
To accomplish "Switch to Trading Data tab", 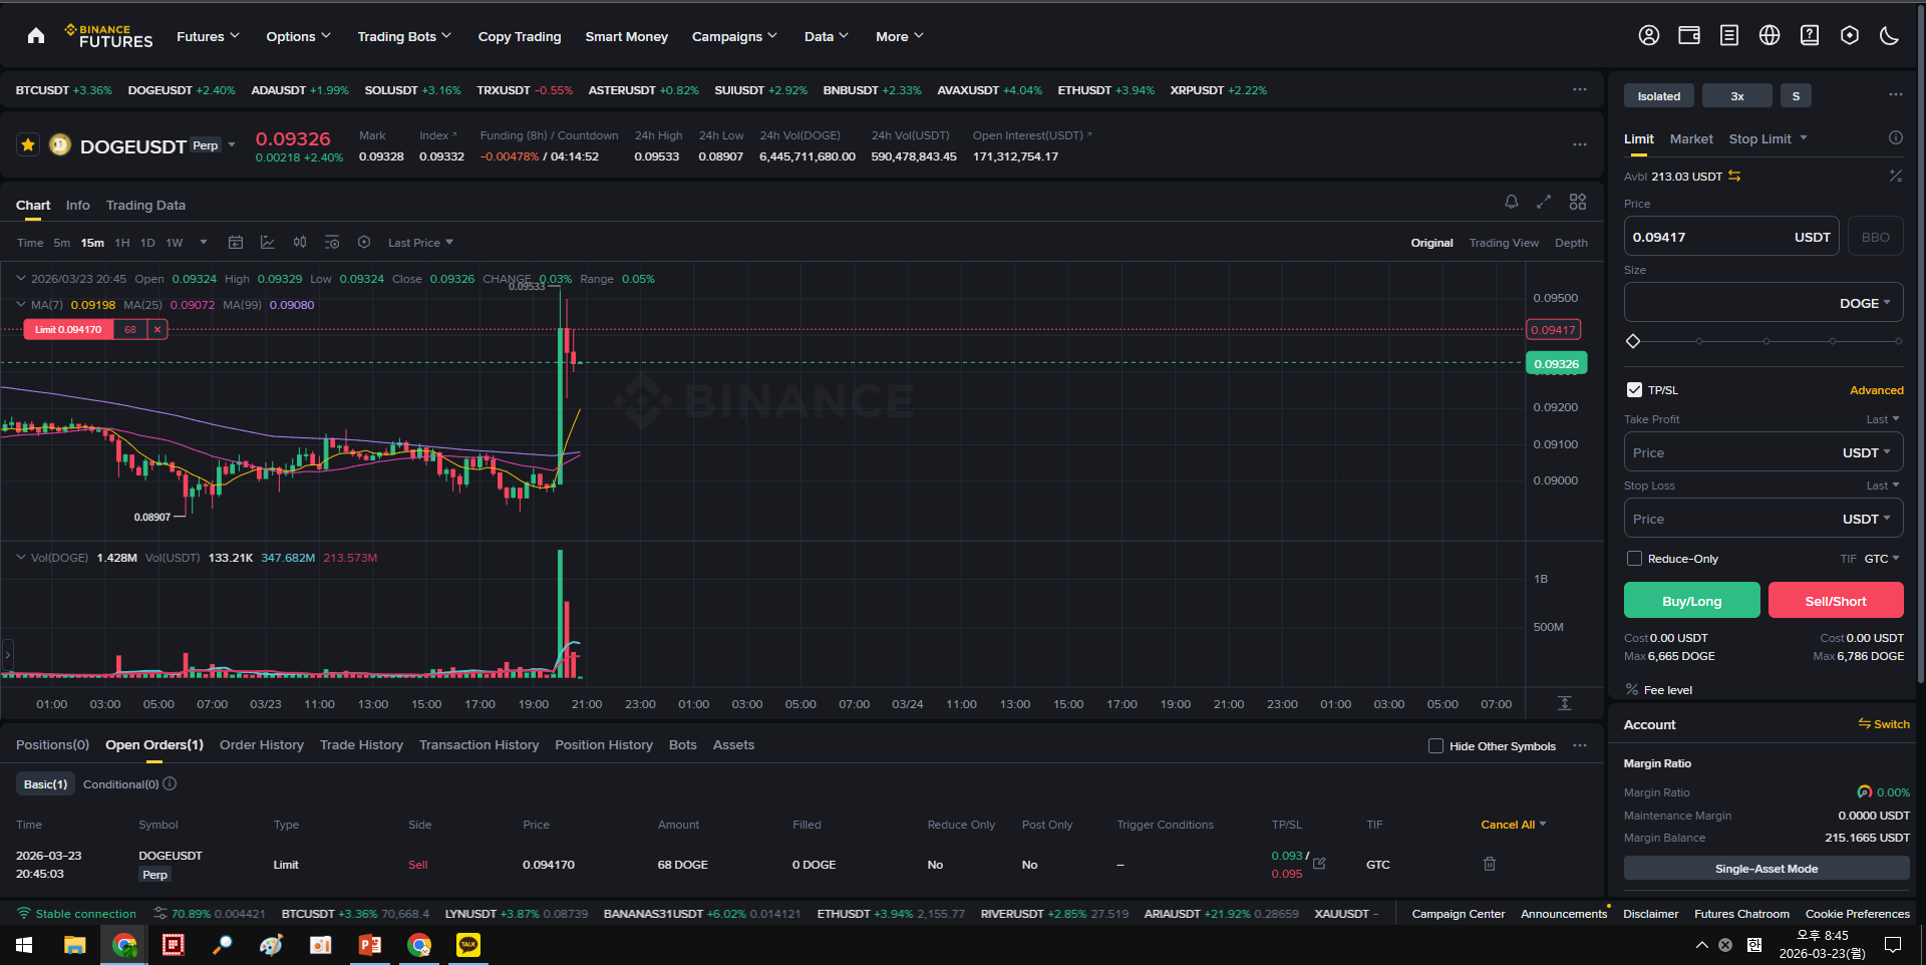I will coord(146,205).
